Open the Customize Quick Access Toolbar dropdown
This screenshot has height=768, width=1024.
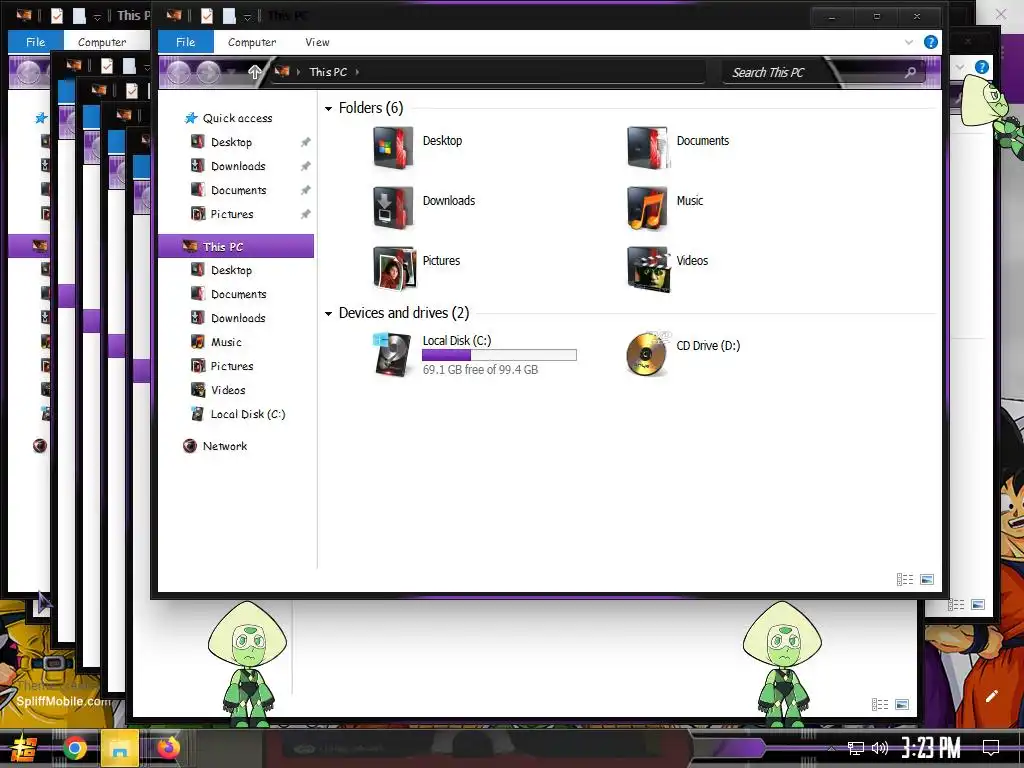pos(248,17)
